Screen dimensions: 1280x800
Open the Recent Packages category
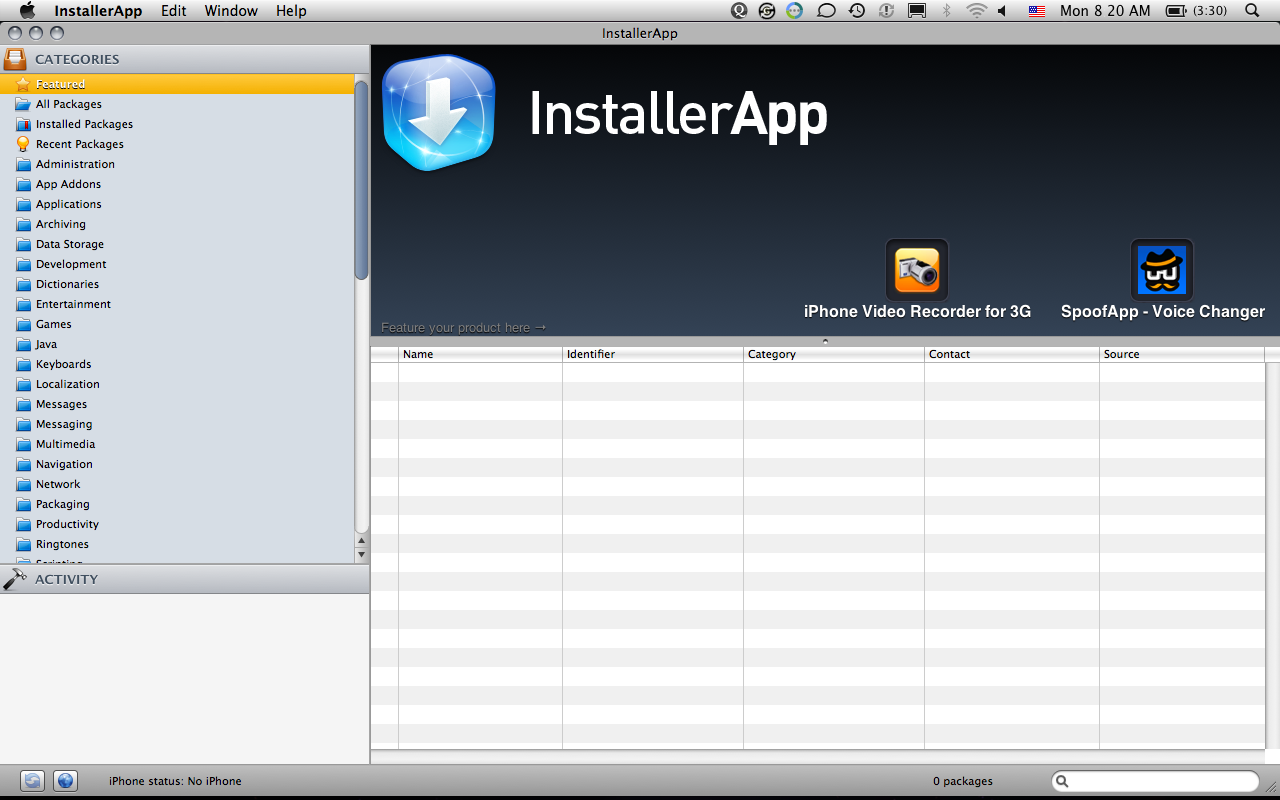(79, 144)
